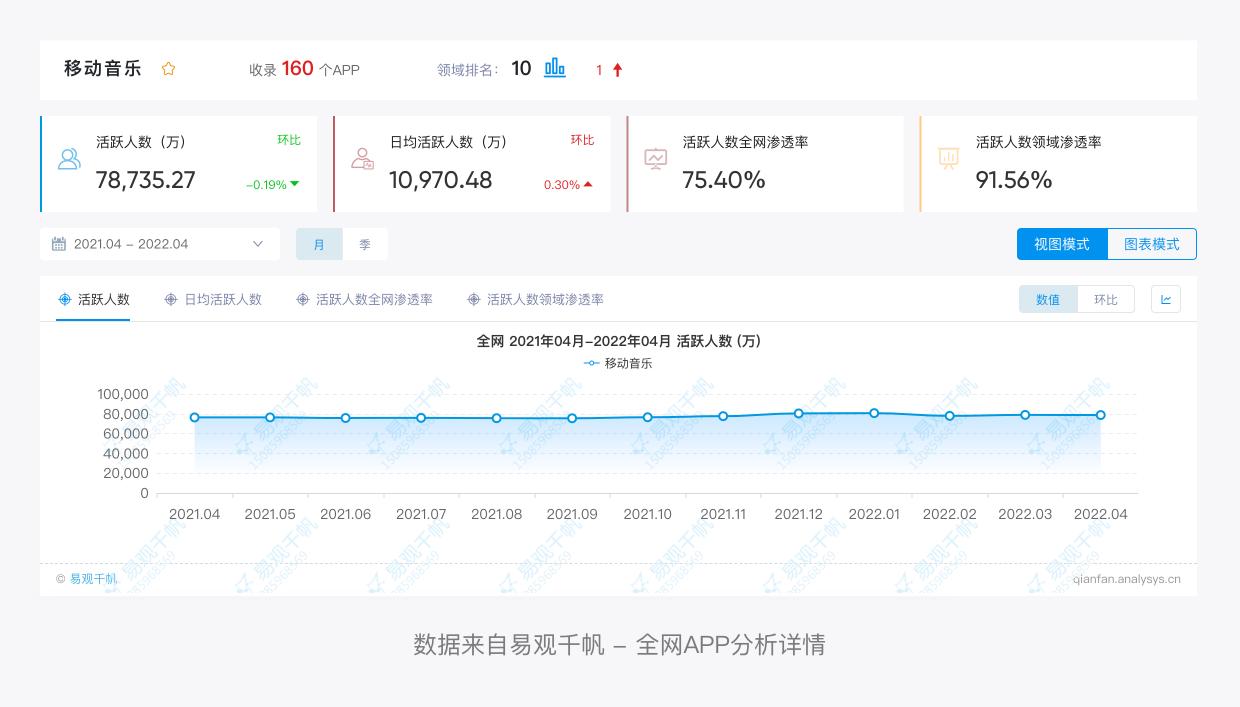Open the domain ranking bar chart icon
Screen dimensions: 1240x707
(x=555, y=68)
